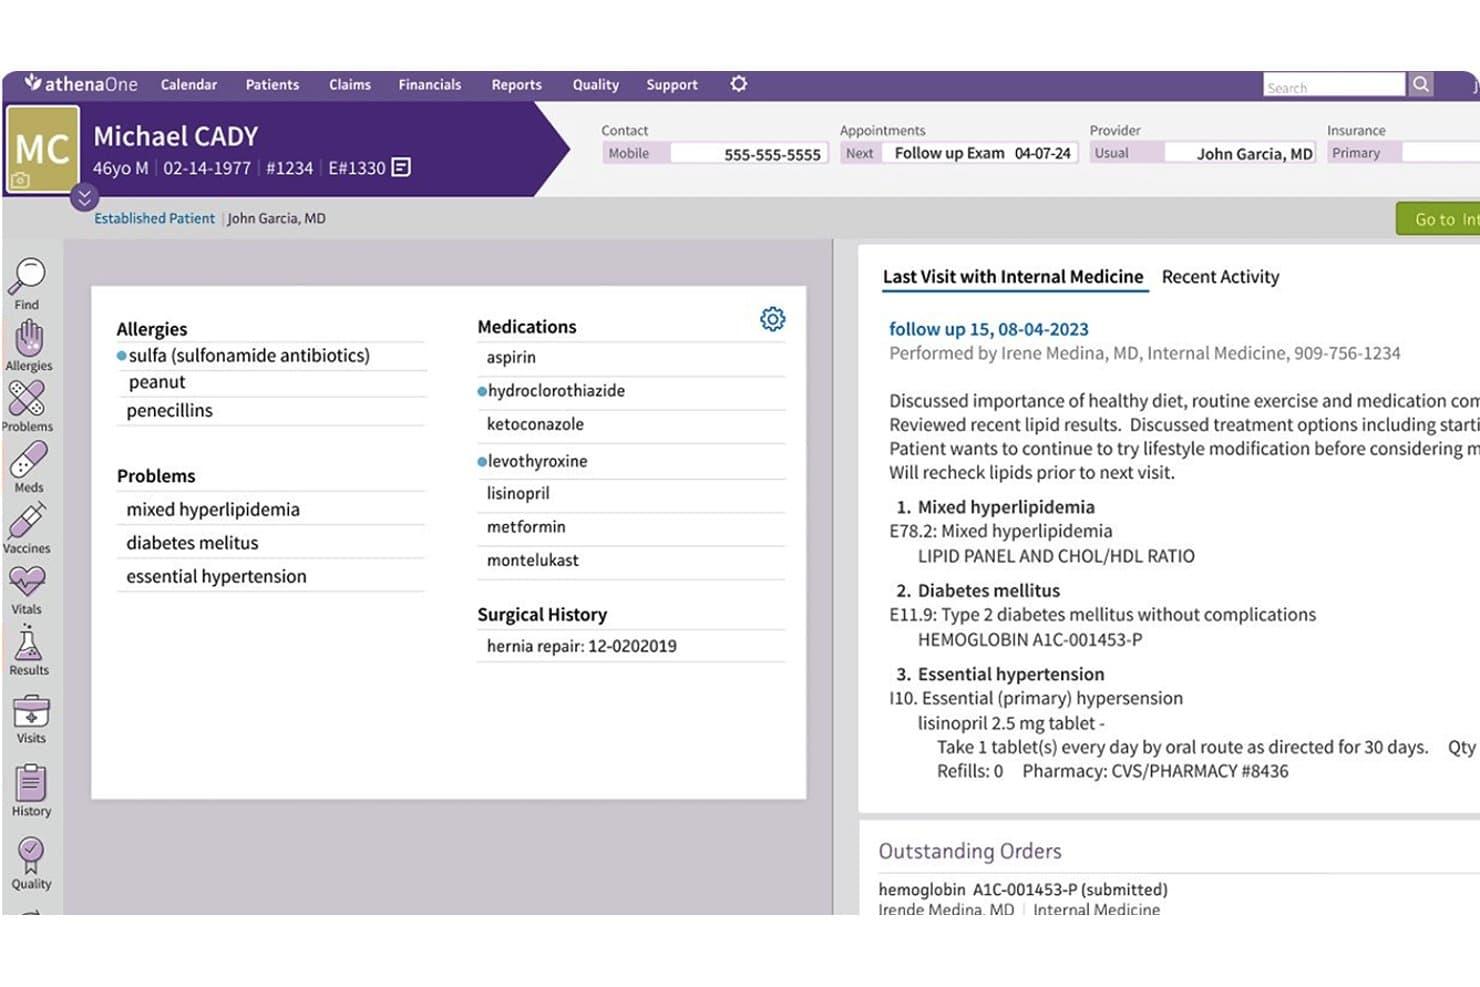Click the Allergies section heading
The height and width of the screenshot is (987, 1480).
[x=152, y=329]
